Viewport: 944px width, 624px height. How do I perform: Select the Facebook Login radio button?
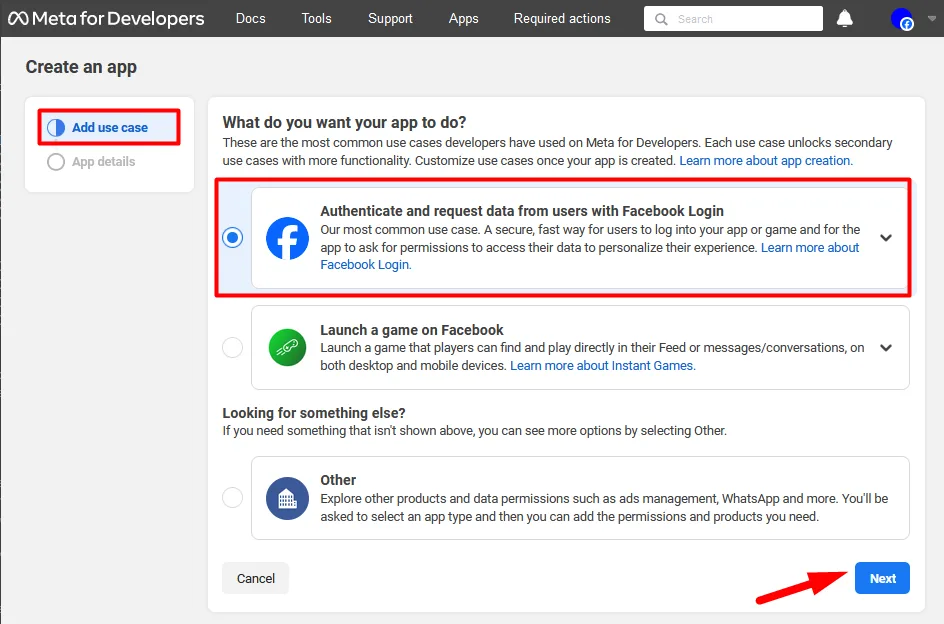[232, 237]
